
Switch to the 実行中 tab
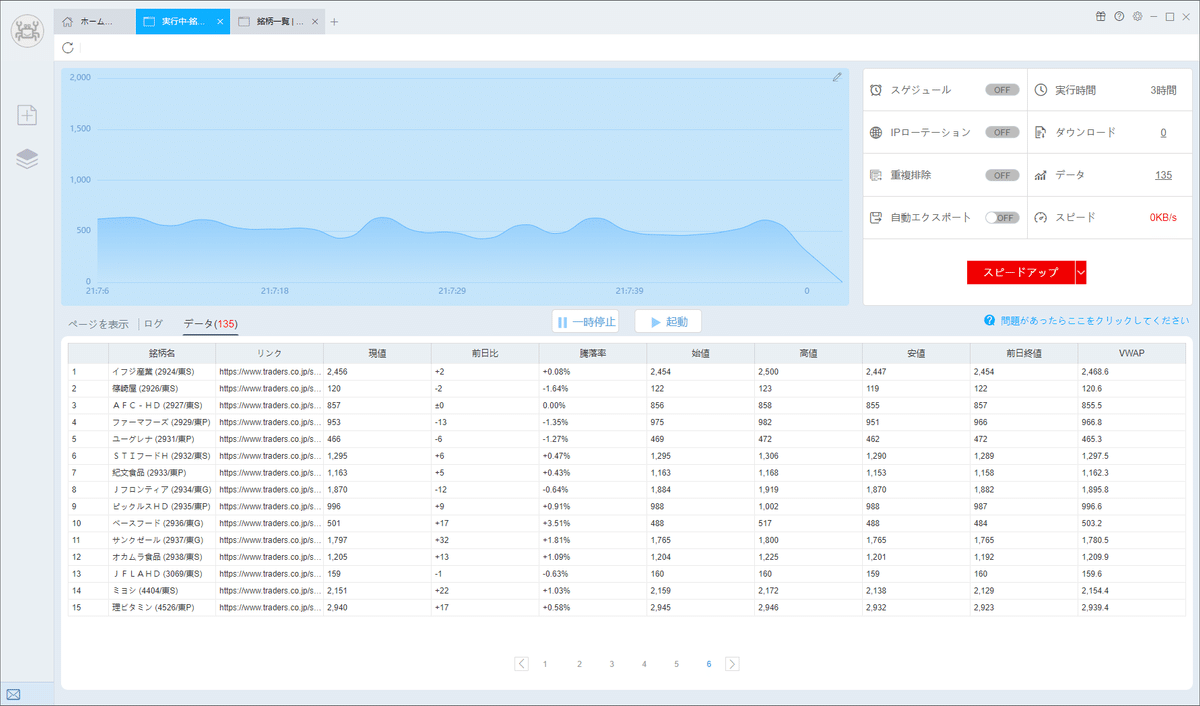tap(182, 21)
